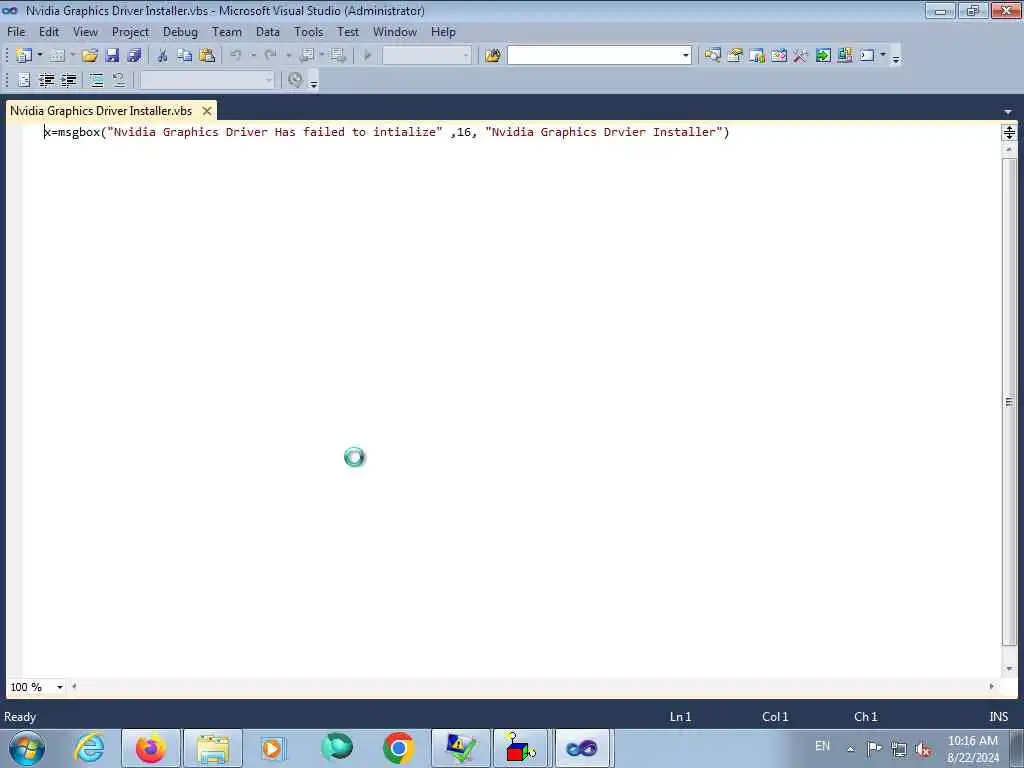Open the Debug menu
Screen dimensions: 1024x768
coord(180,32)
